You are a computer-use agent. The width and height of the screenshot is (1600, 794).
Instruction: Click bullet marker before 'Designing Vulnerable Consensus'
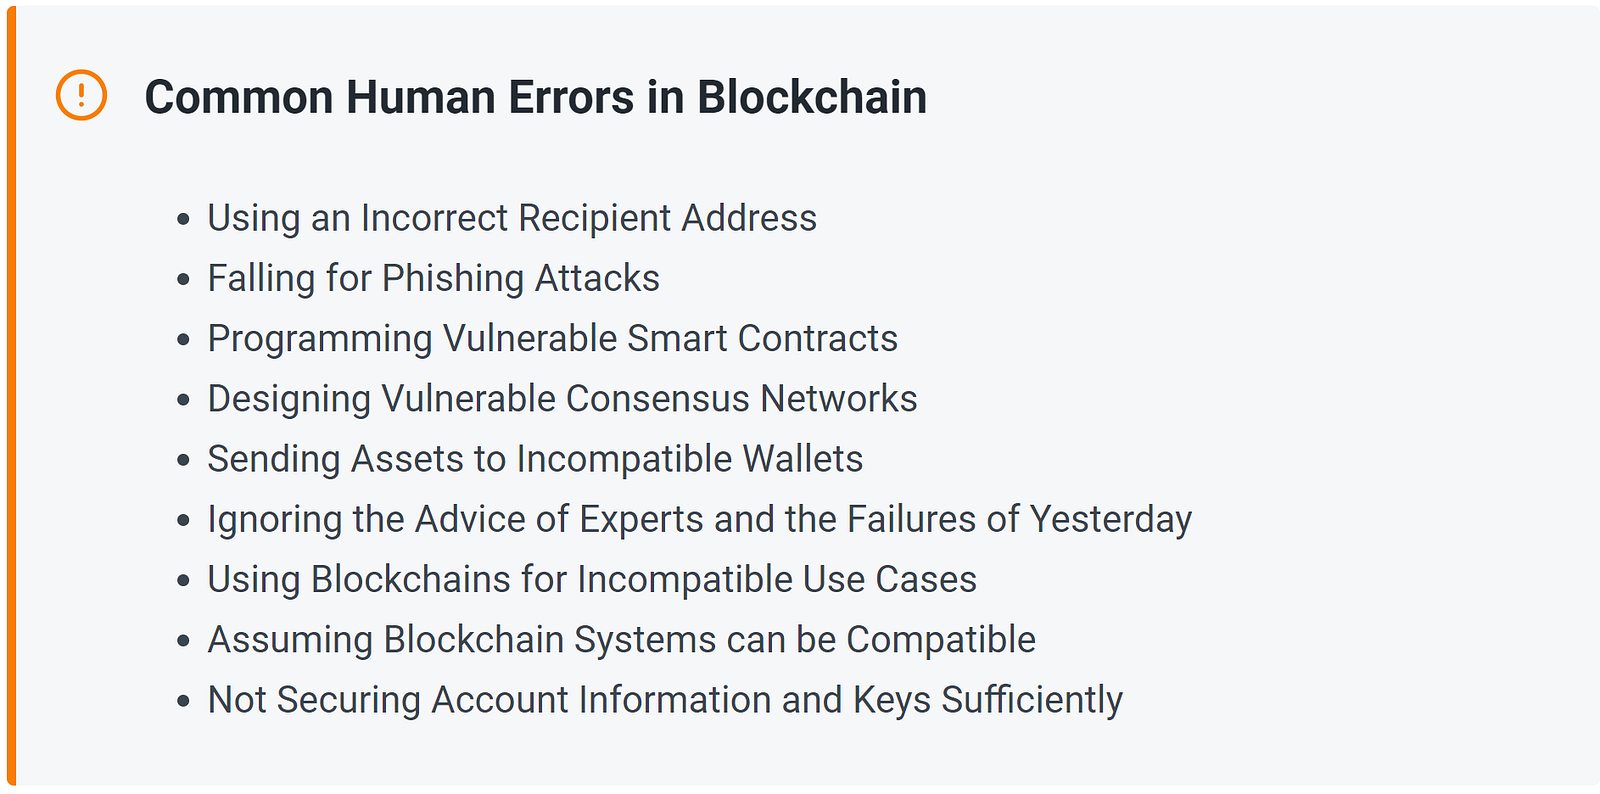pyautogui.click(x=183, y=400)
